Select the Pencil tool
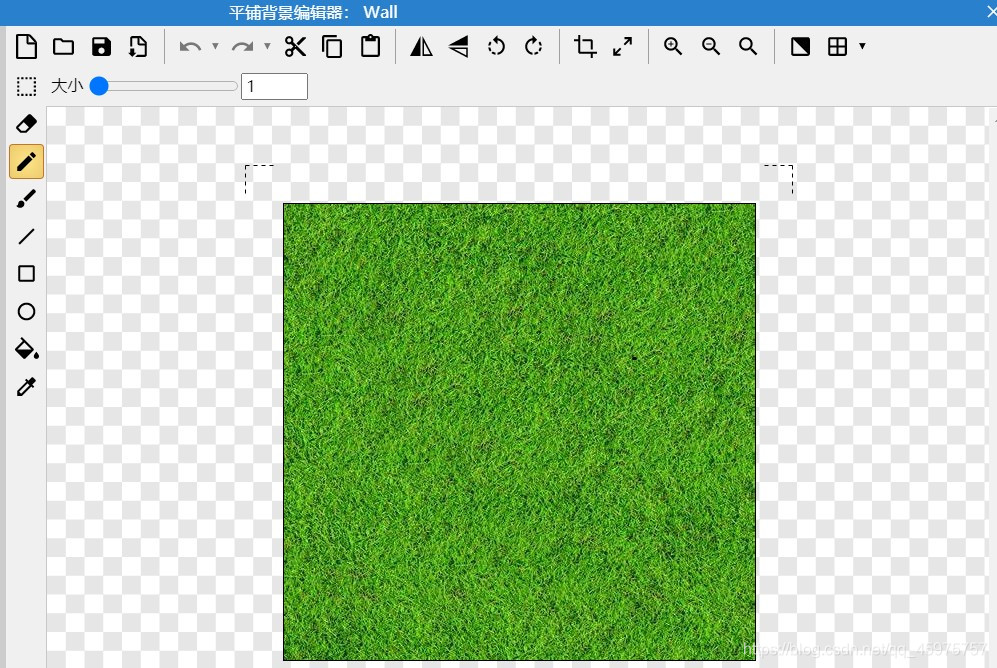 [x=26, y=161]
